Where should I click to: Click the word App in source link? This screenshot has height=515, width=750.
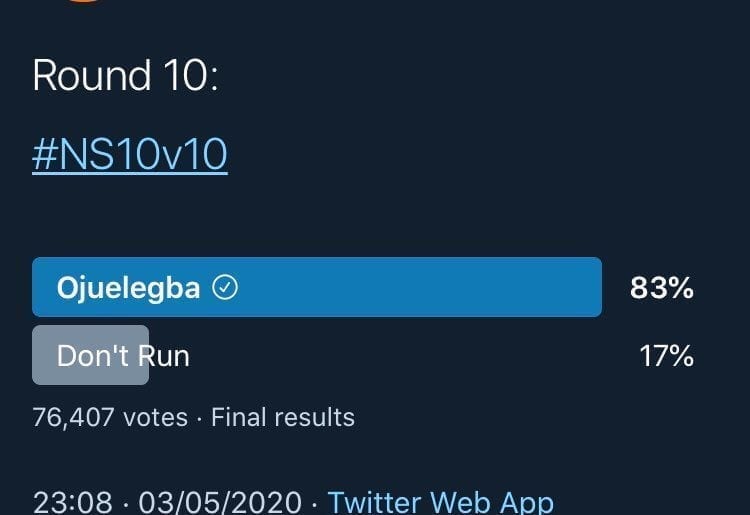(525, 501)
